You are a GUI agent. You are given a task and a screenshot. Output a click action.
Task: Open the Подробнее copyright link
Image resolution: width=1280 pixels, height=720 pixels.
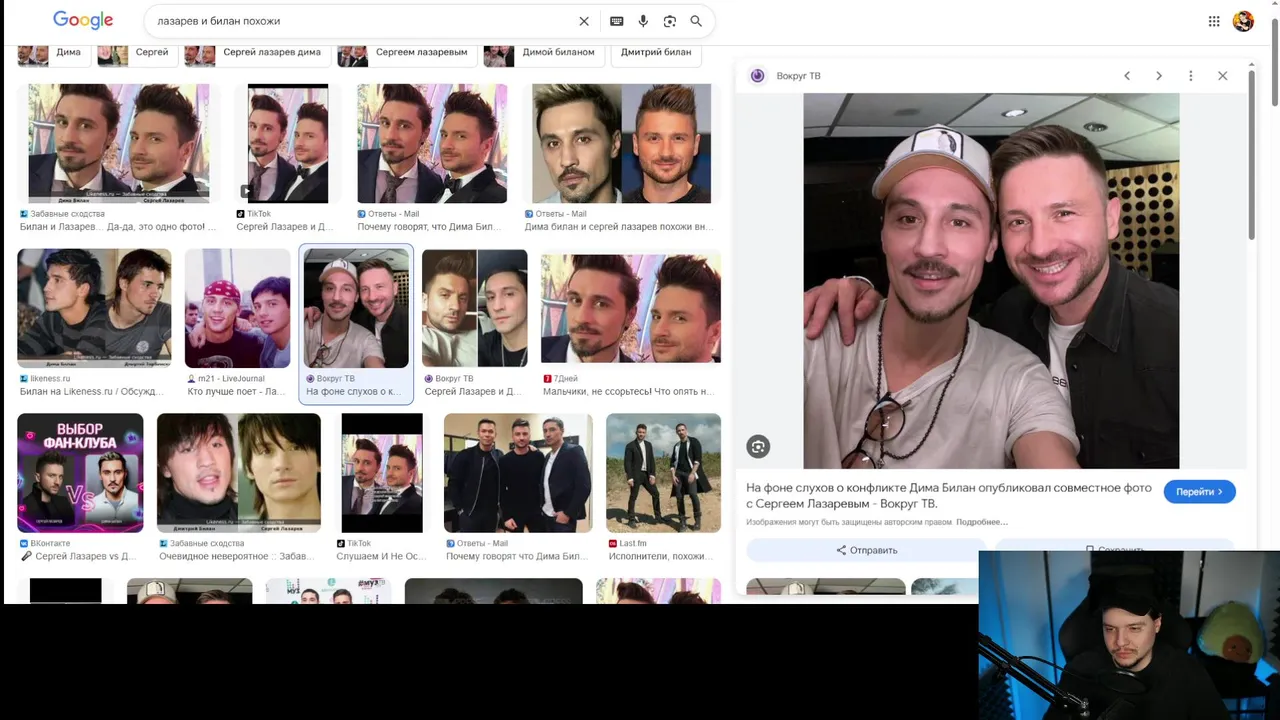(x=982, y=522)
